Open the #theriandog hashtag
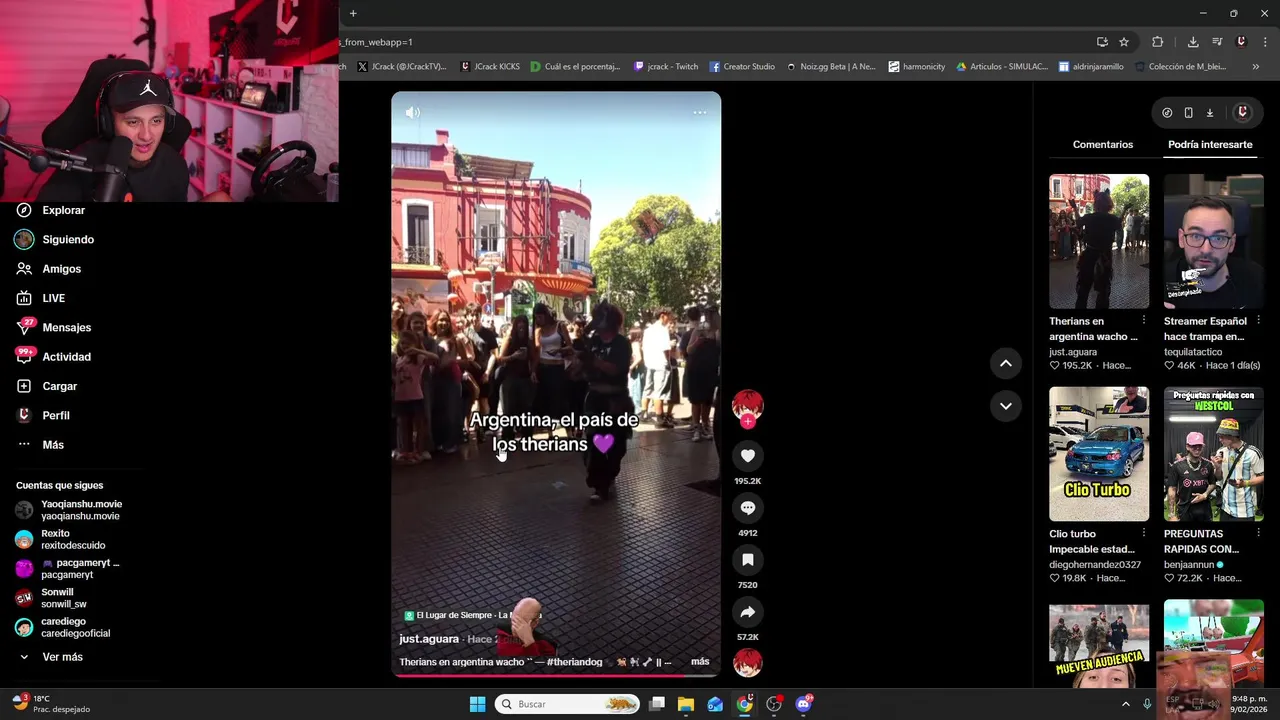Viewport: 1280px width, 720px height. pyautogui.click(x=574, y=662)
